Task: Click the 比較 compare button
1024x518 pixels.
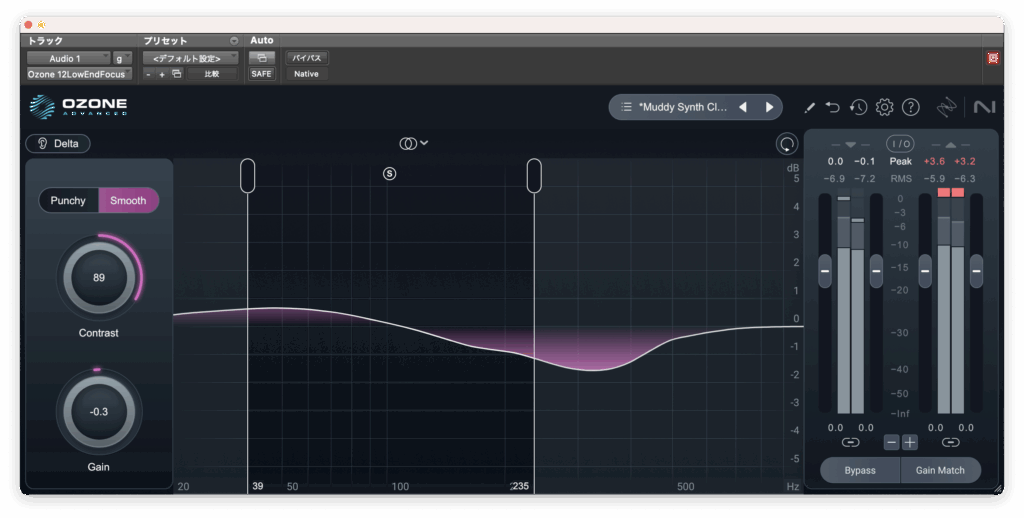Action: tap(212, 74)
